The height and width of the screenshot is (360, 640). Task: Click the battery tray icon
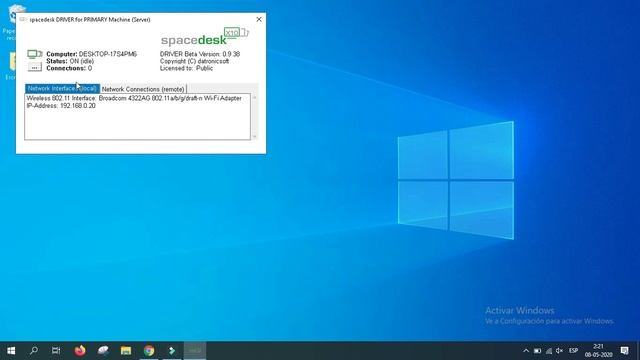pyautogui.click(x=538, y=351)
